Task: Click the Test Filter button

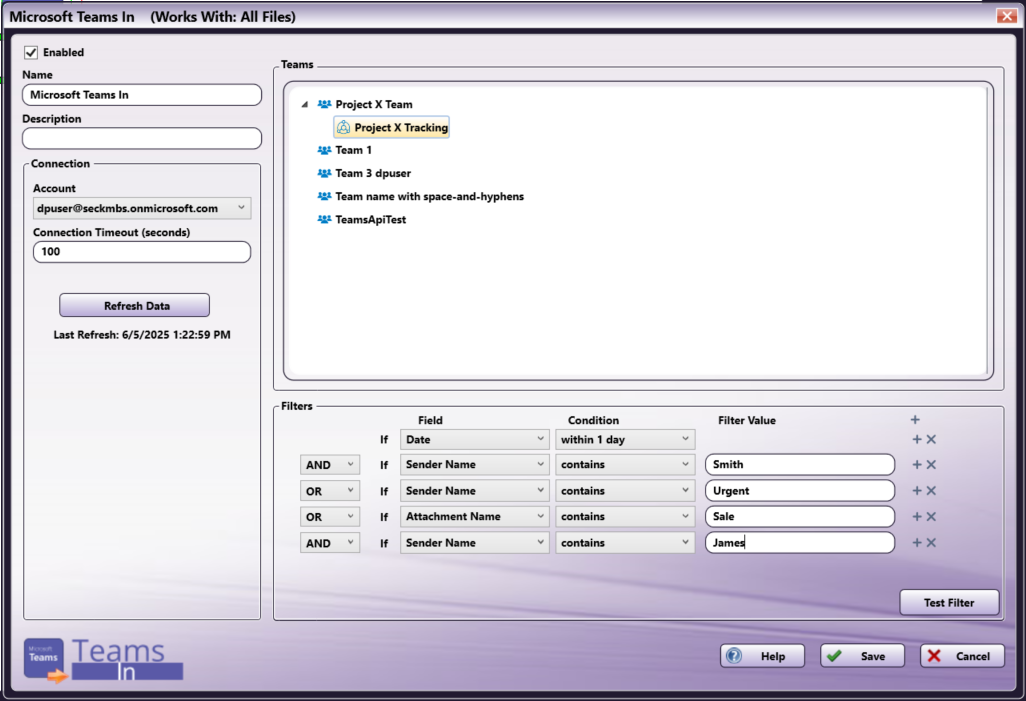Action: pos(949,603)
